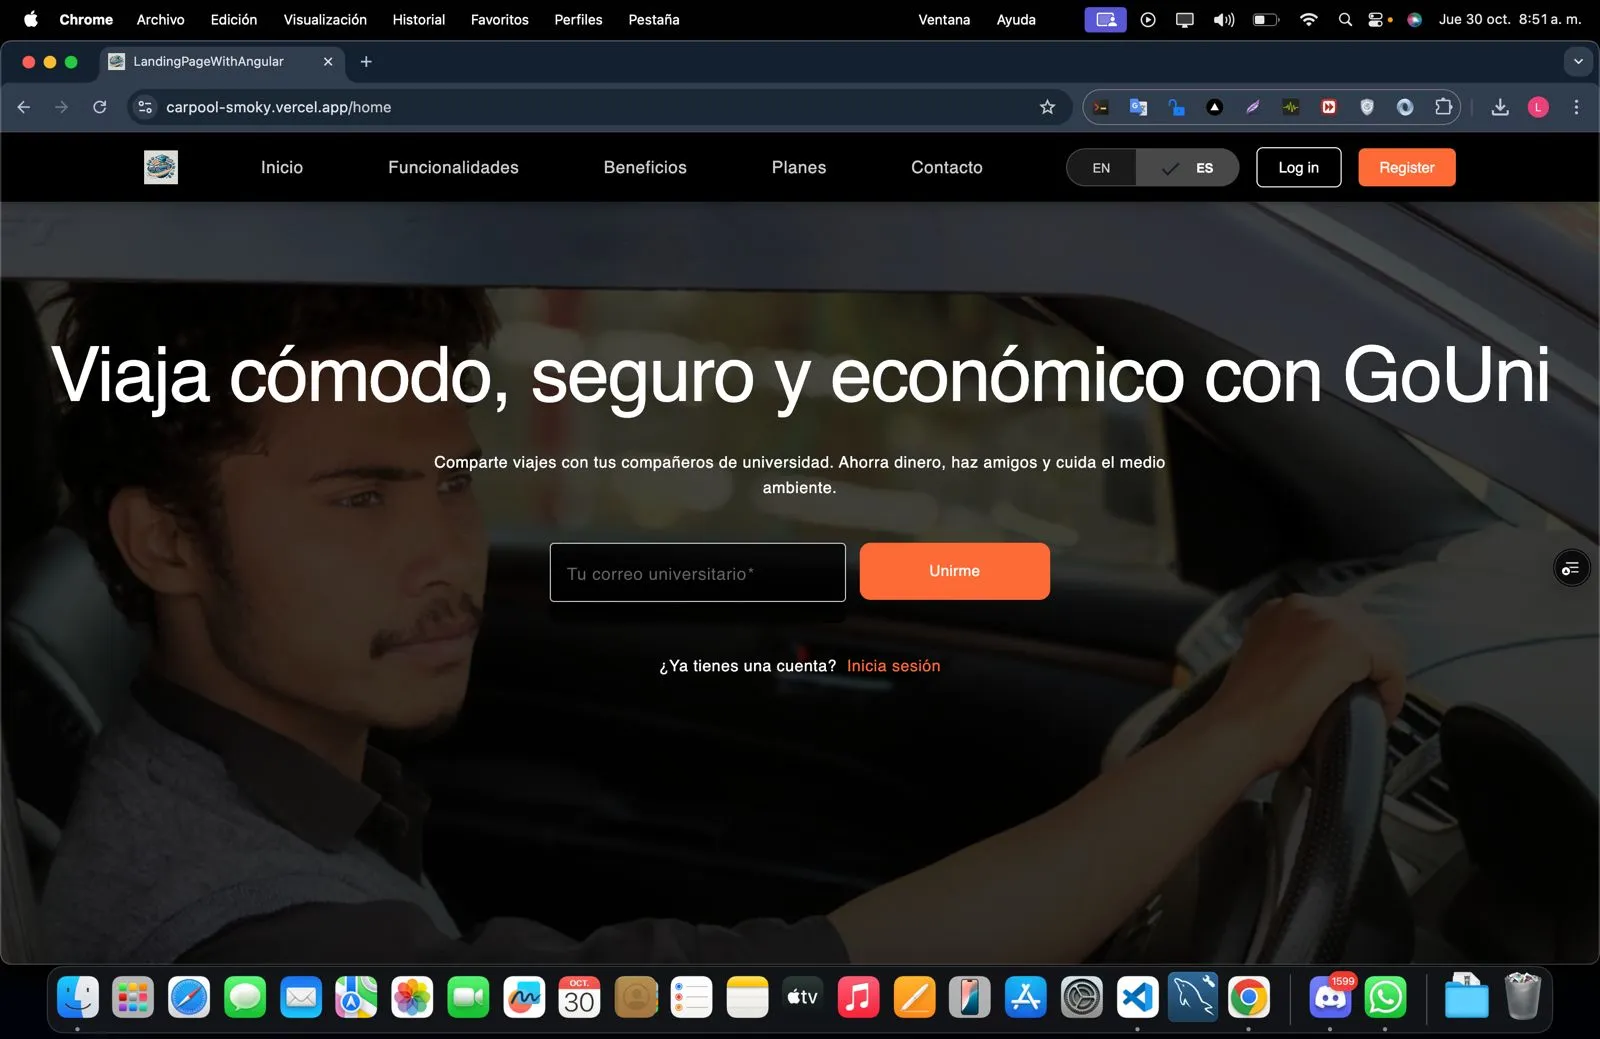The image size is (1600, 1039).
Task: Select the ES language option
Action: click(1187, 168)
